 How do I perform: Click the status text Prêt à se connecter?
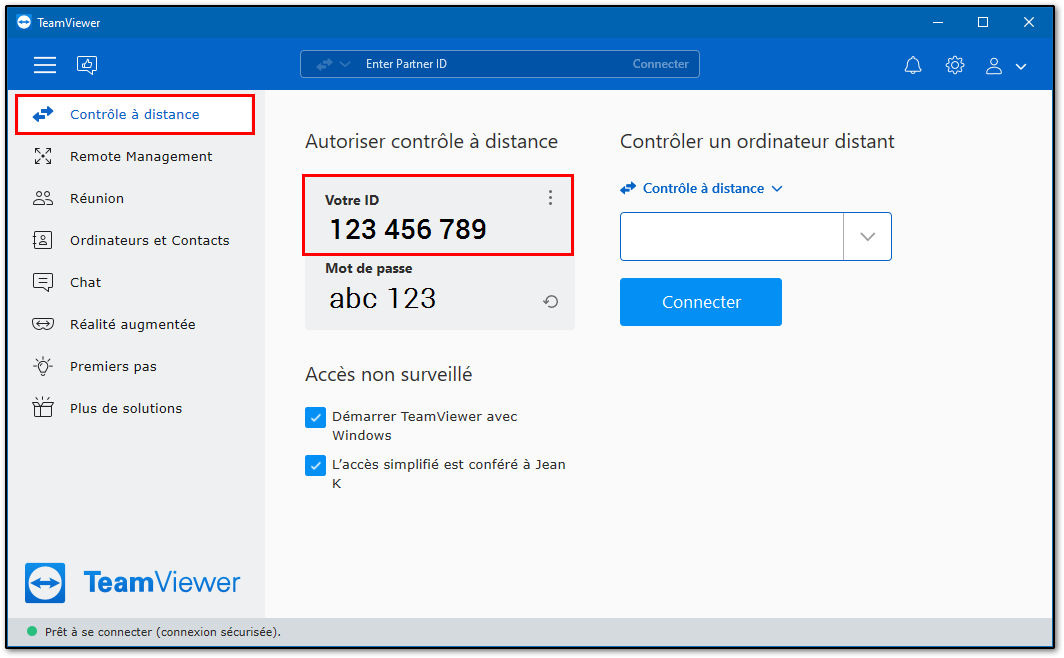[x=163, y=632]
